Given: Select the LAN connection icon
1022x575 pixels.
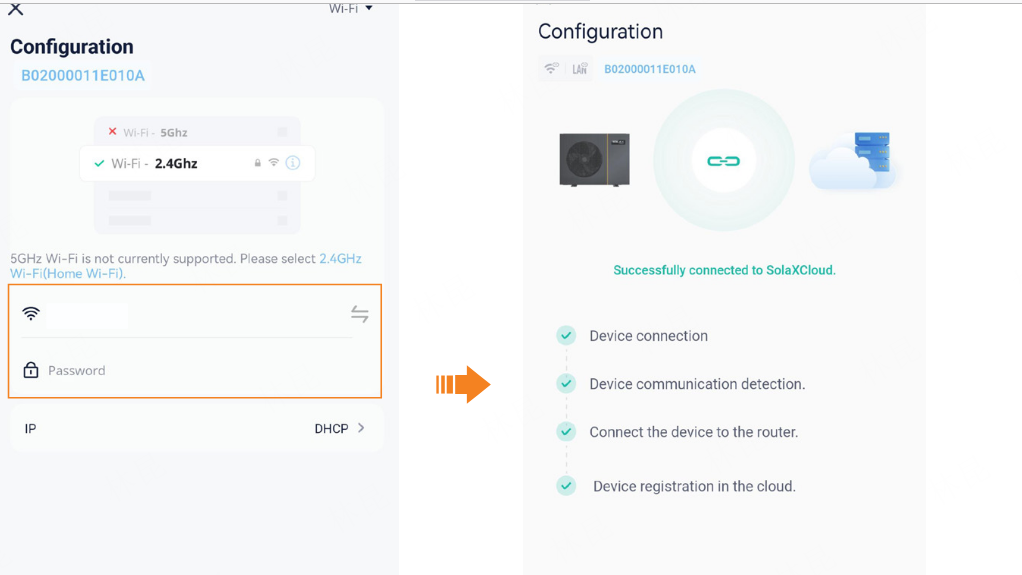Looking at the screenshot, I should click(580, 69).
